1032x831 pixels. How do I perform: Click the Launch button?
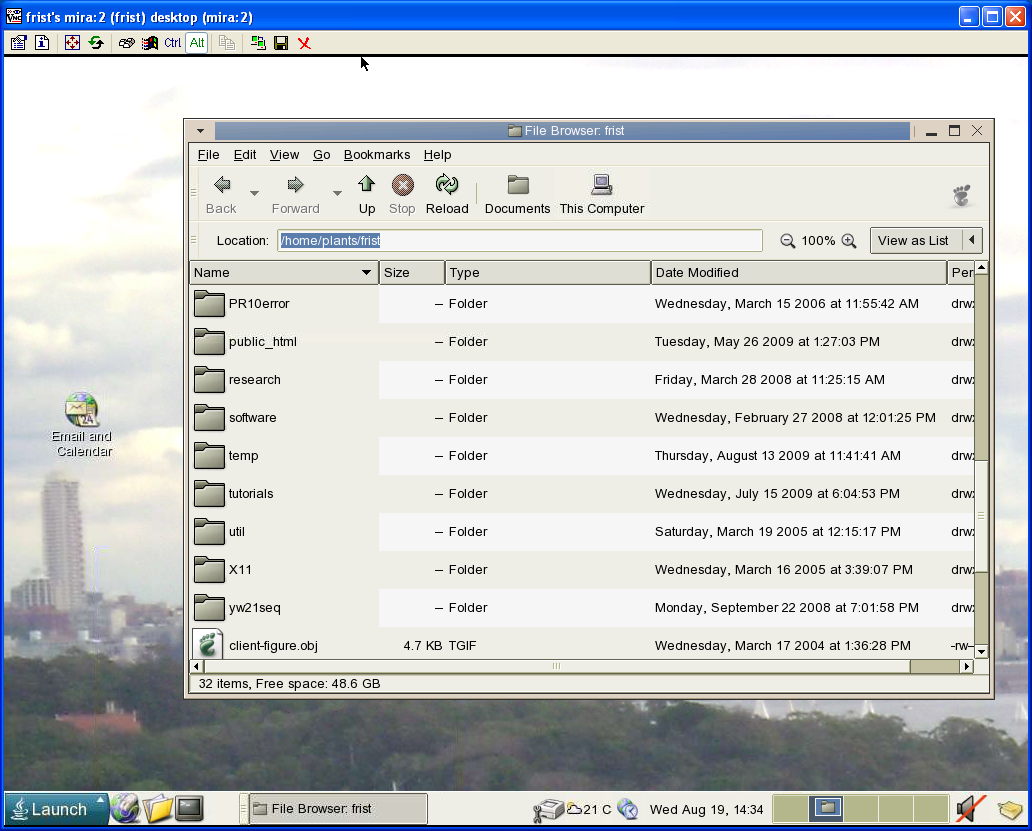coord(56,809)
